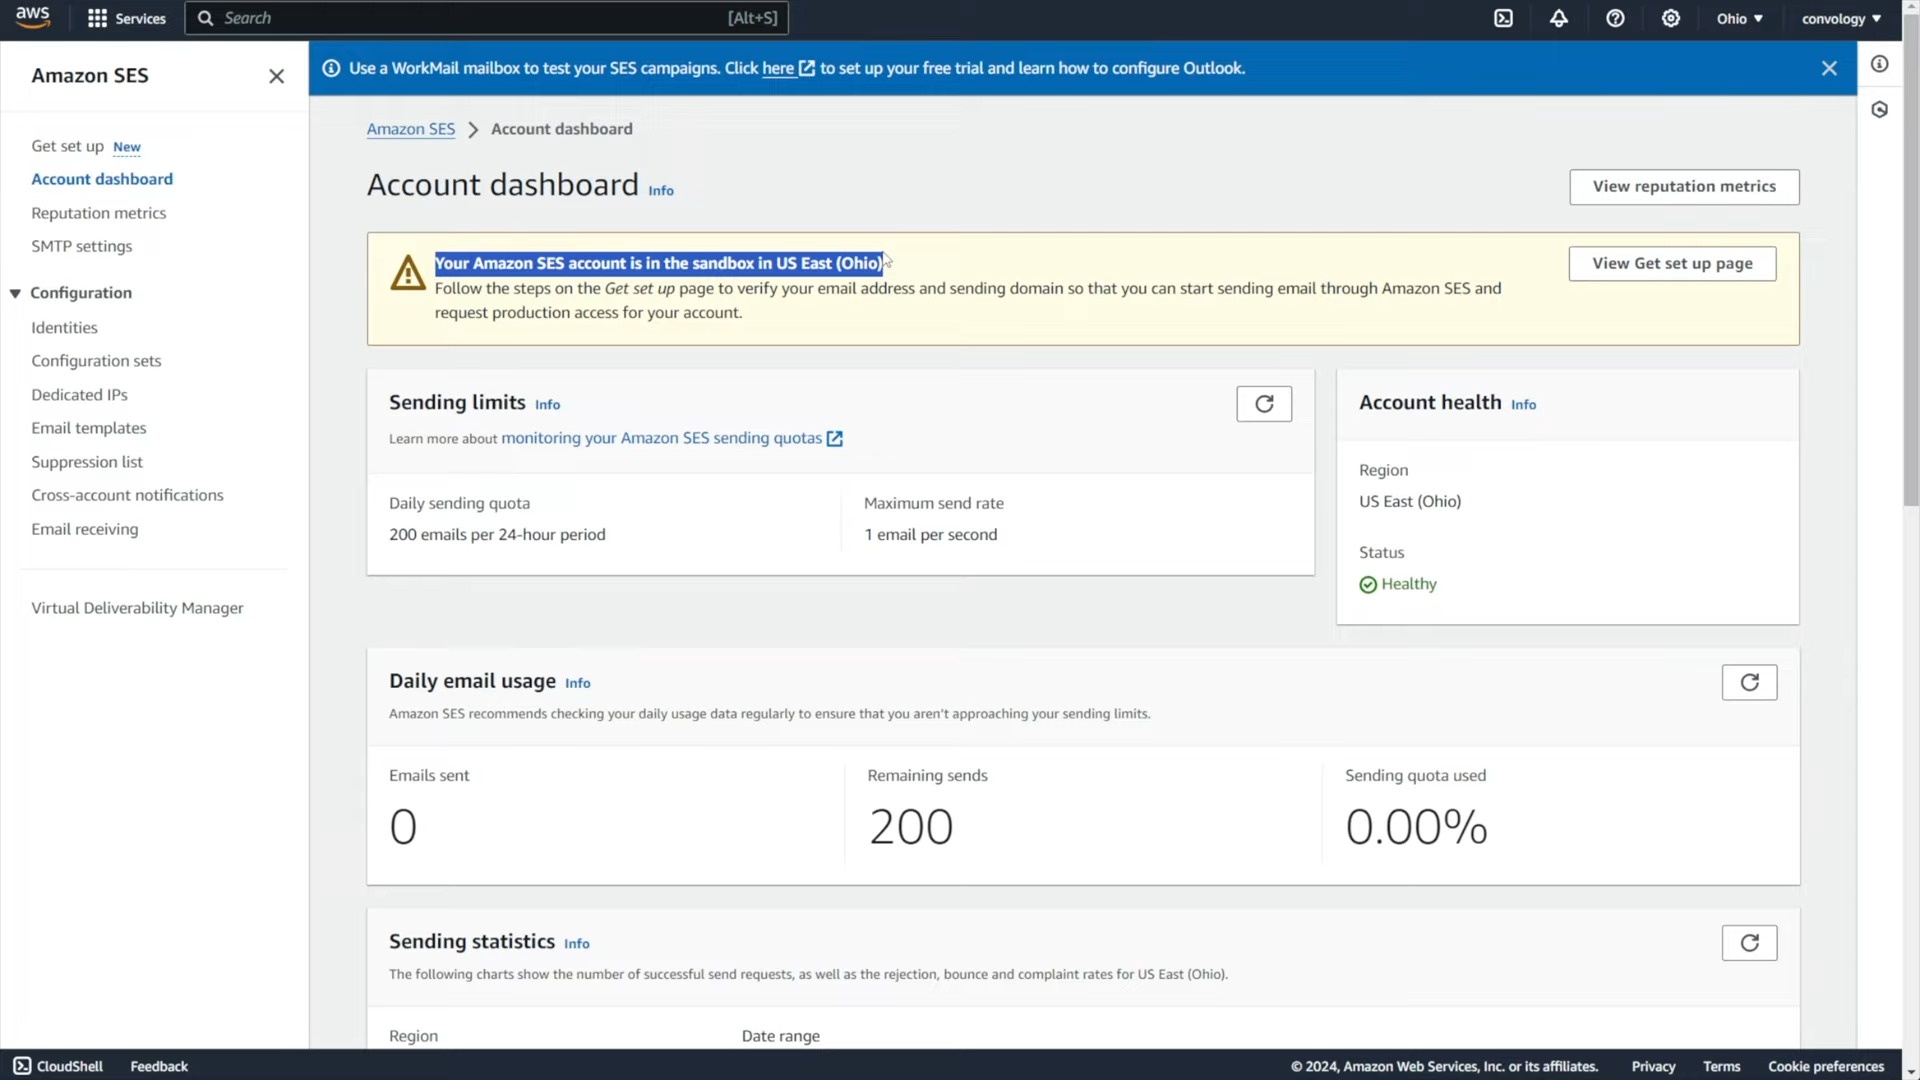Open the hexagon icon in right rail
The width and height of the screenshot is (1920, 1080).
(1880, 110)
